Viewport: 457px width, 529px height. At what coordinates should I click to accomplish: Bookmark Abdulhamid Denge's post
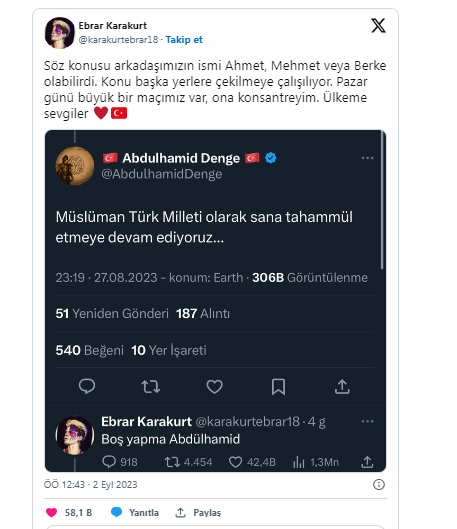click(278, 387)
